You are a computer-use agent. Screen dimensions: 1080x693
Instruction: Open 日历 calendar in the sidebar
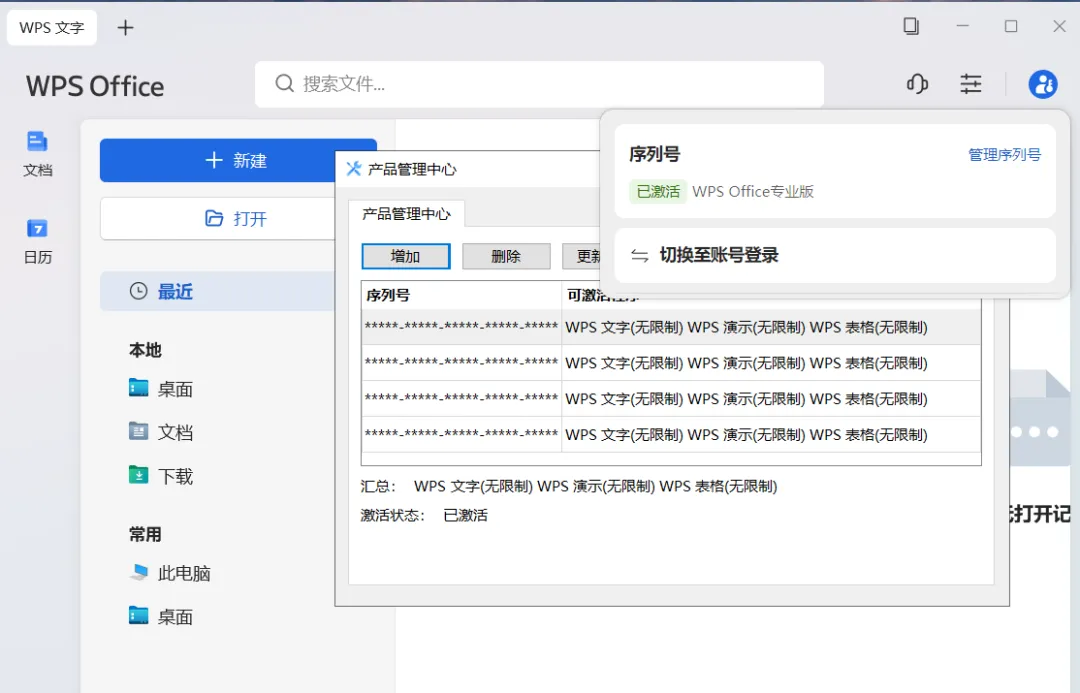(x=37, y=242)
